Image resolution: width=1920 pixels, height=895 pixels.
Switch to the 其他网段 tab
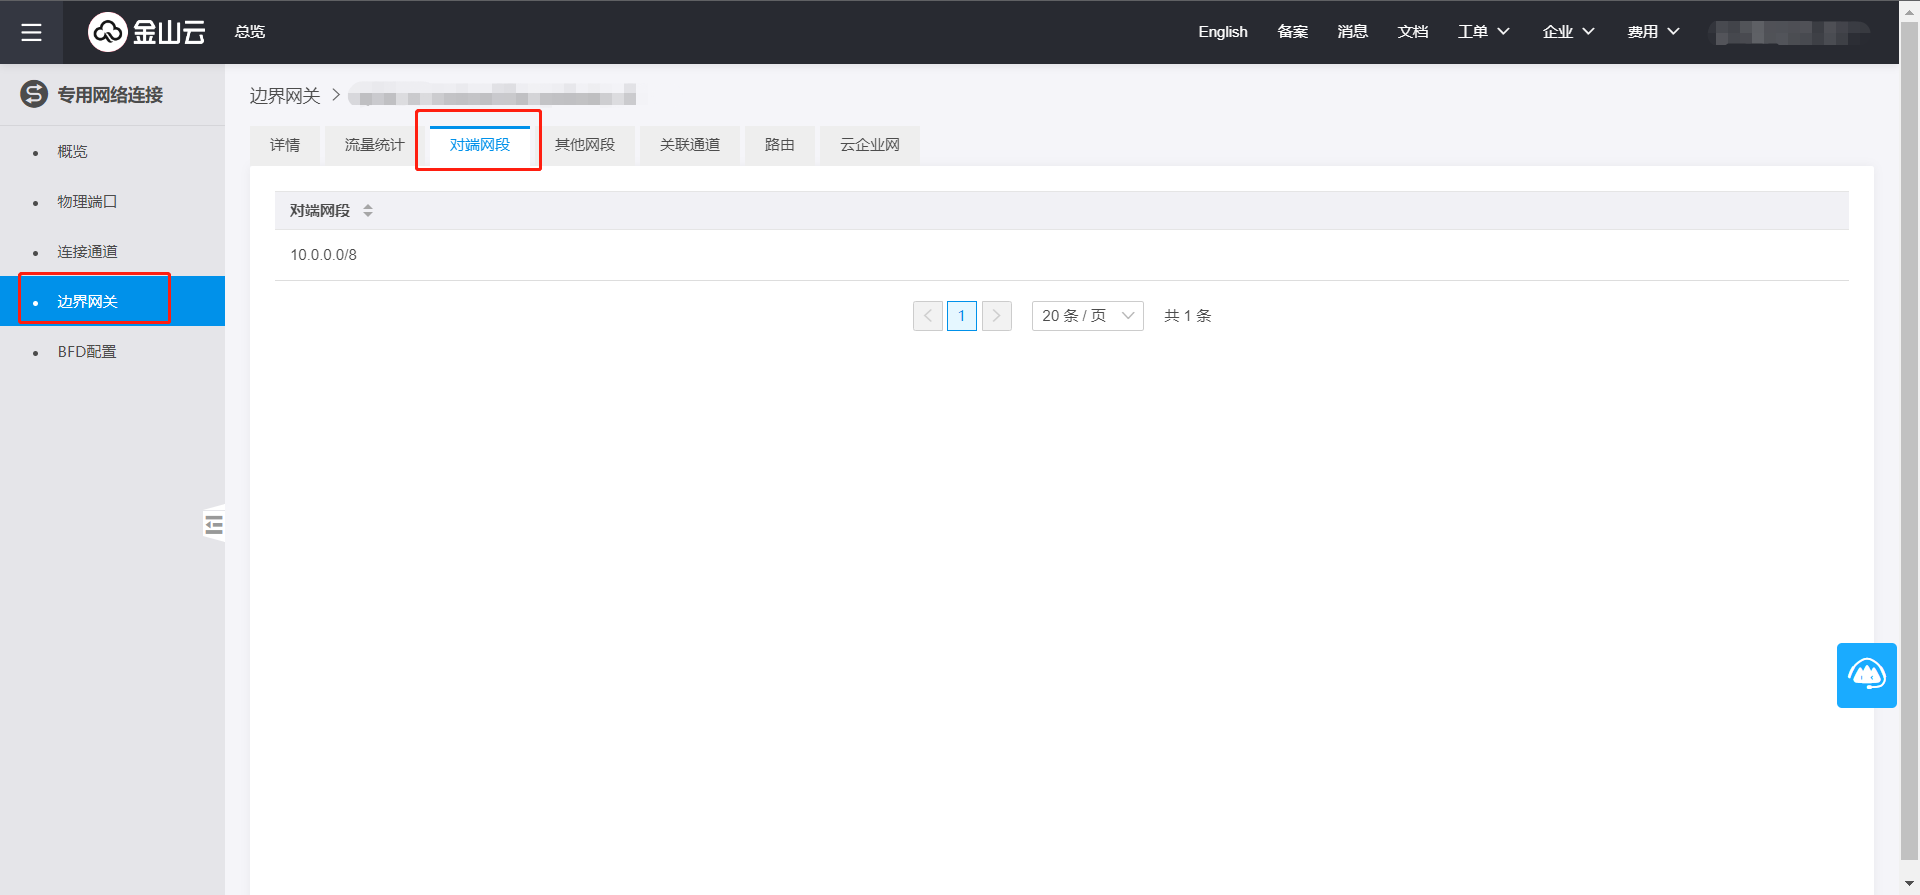pos(585,145)
